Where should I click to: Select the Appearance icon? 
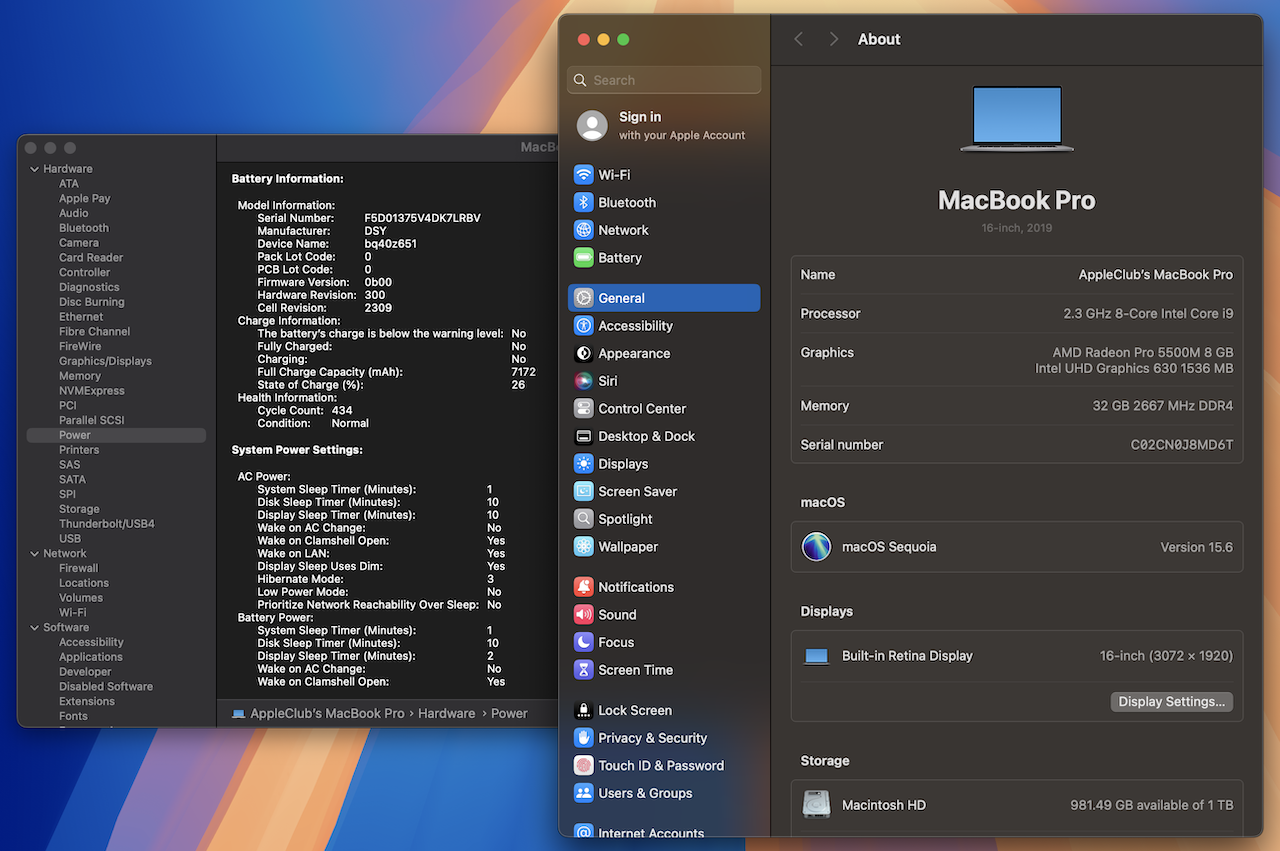pos(584,354)
